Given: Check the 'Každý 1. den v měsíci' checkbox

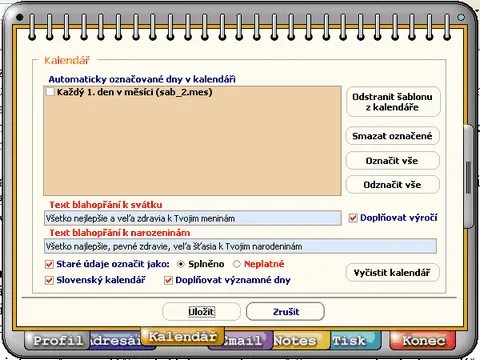Looking at the screenshot, I should tap(50, 92).
